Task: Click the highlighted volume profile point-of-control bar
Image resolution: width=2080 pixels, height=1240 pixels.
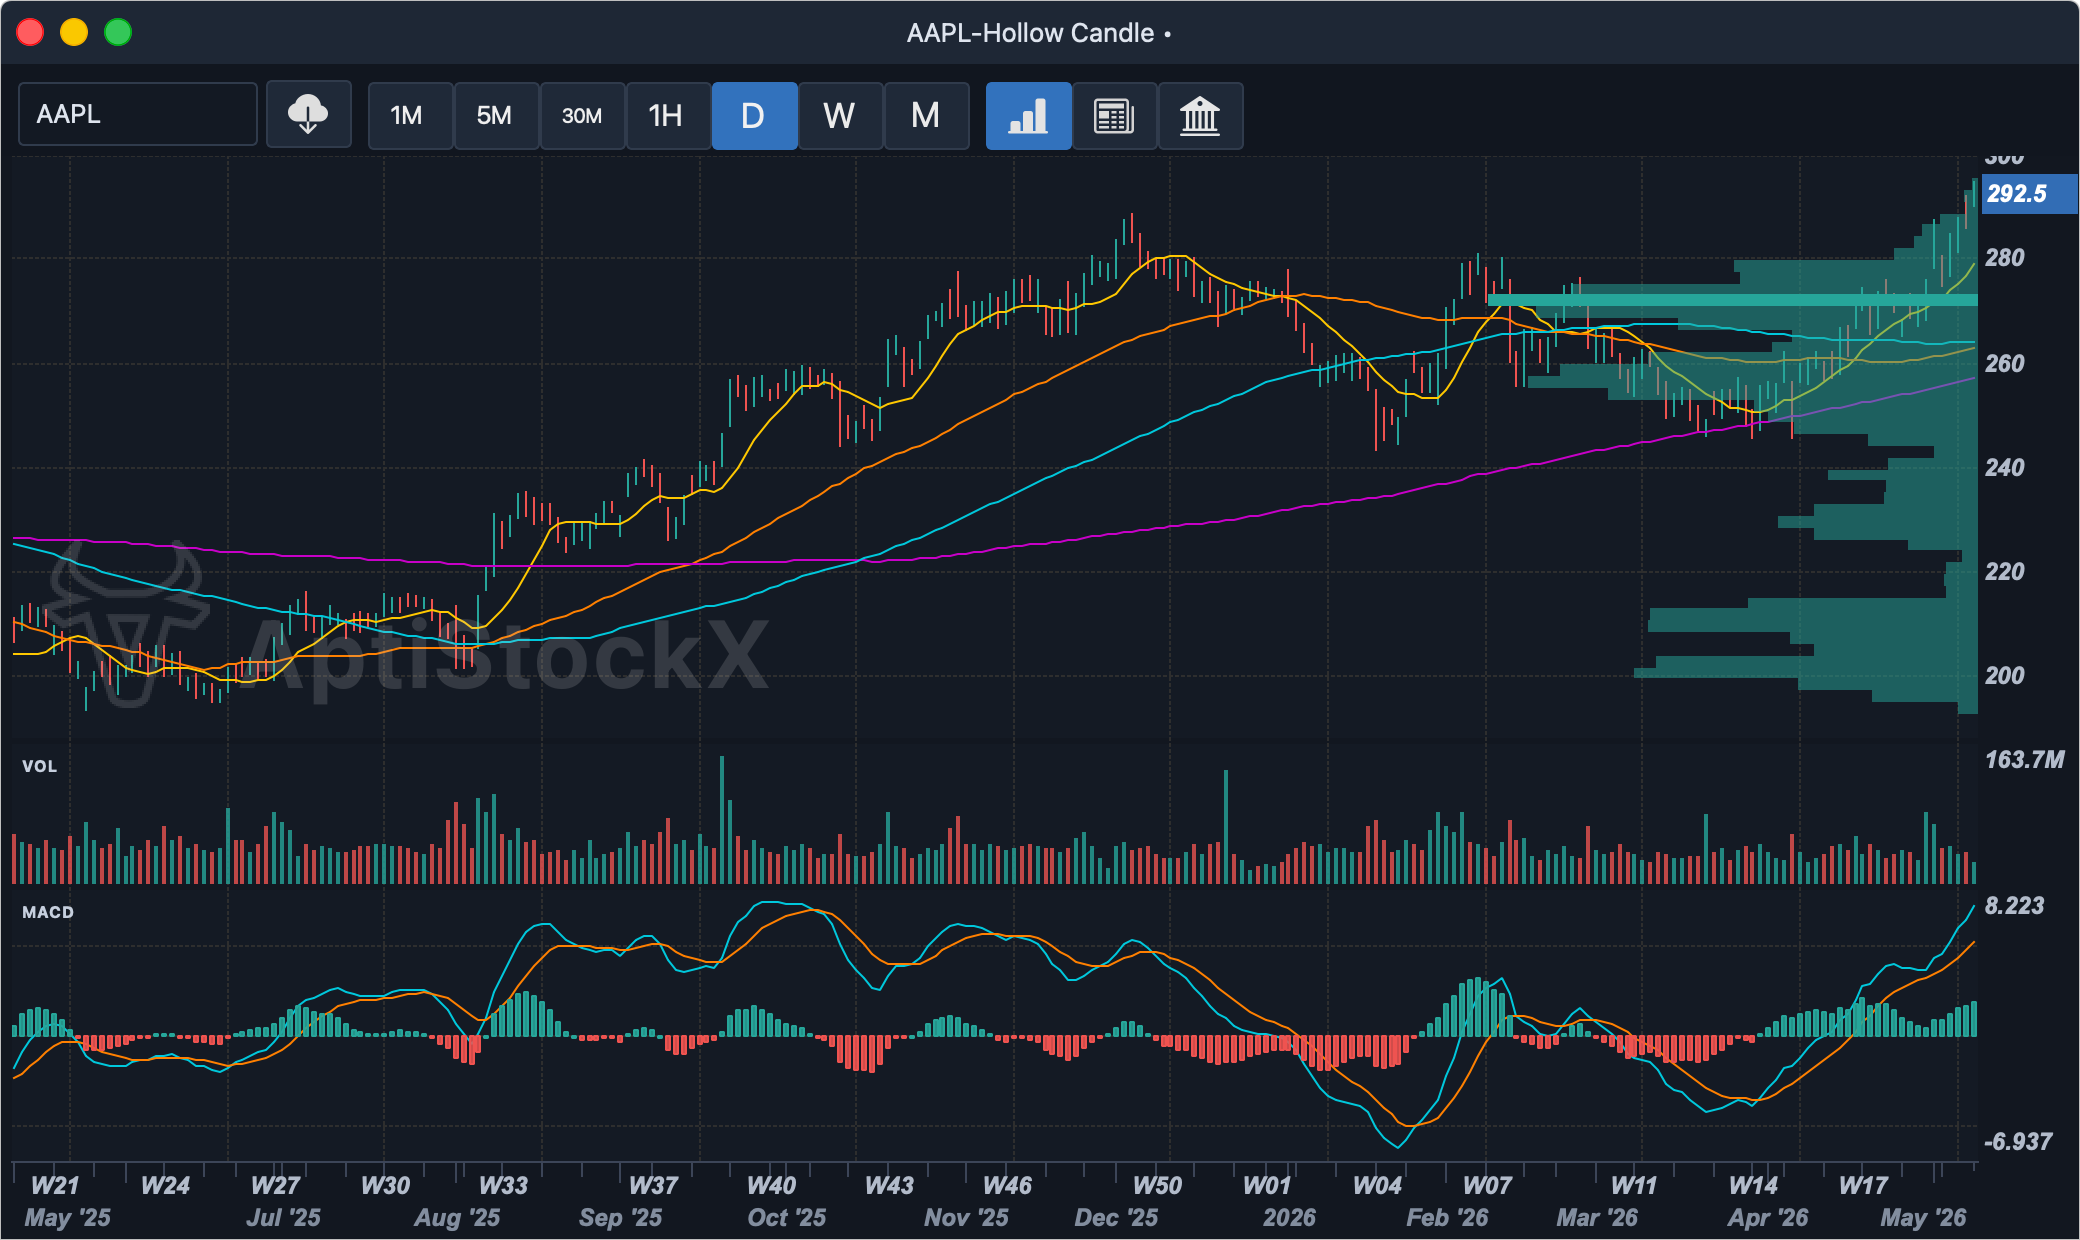Action: (1732, 300)
